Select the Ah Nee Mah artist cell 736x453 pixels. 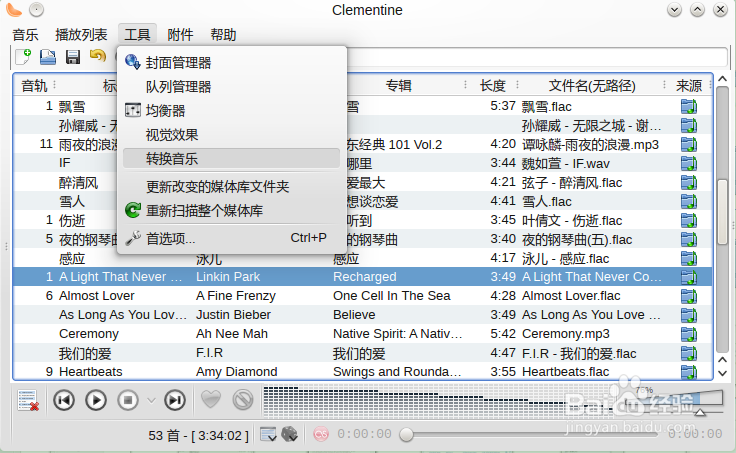pos(232,334)
